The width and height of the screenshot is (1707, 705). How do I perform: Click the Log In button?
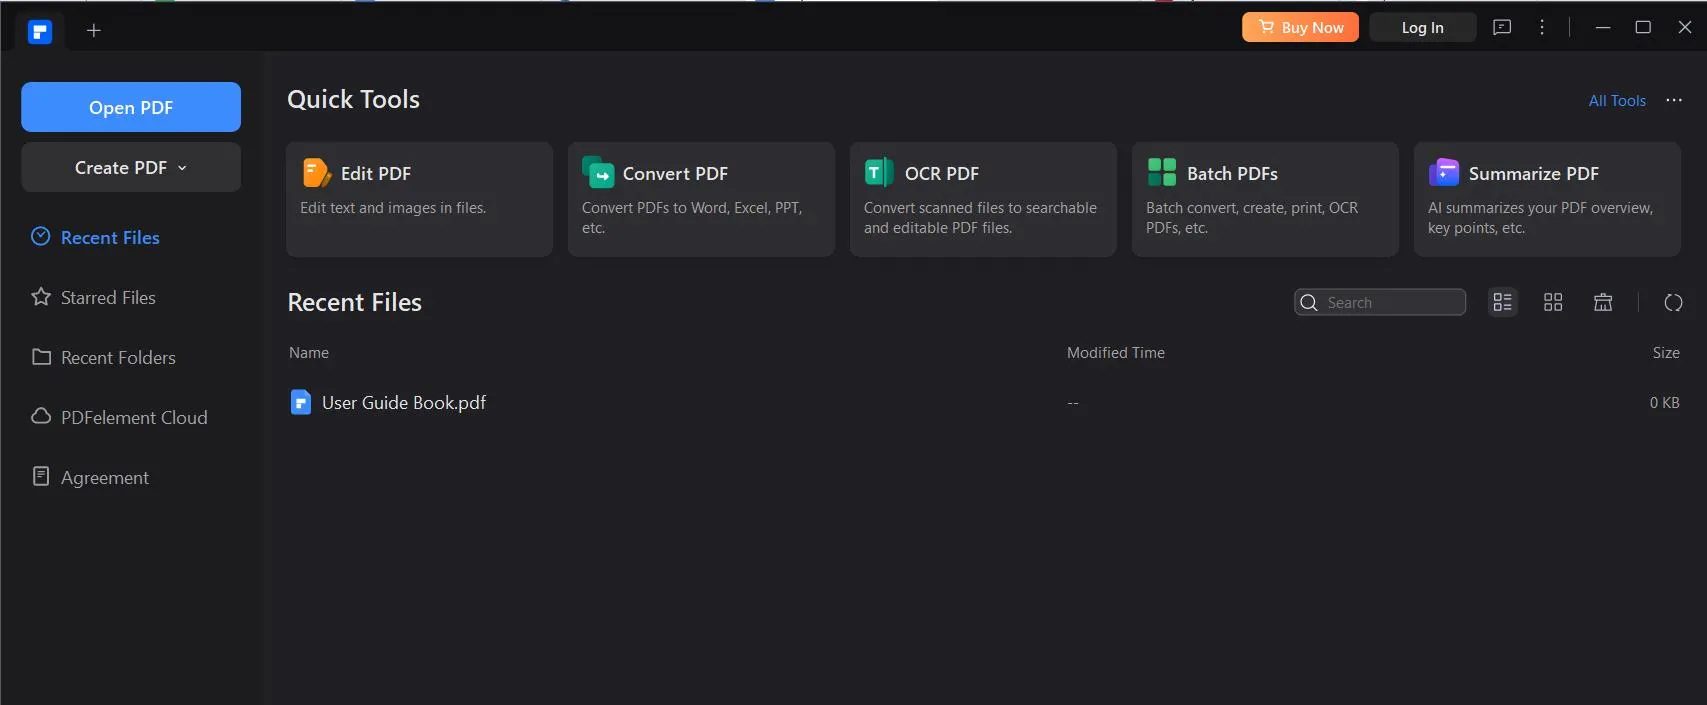pyautogui.click(x=1422, y=27)
